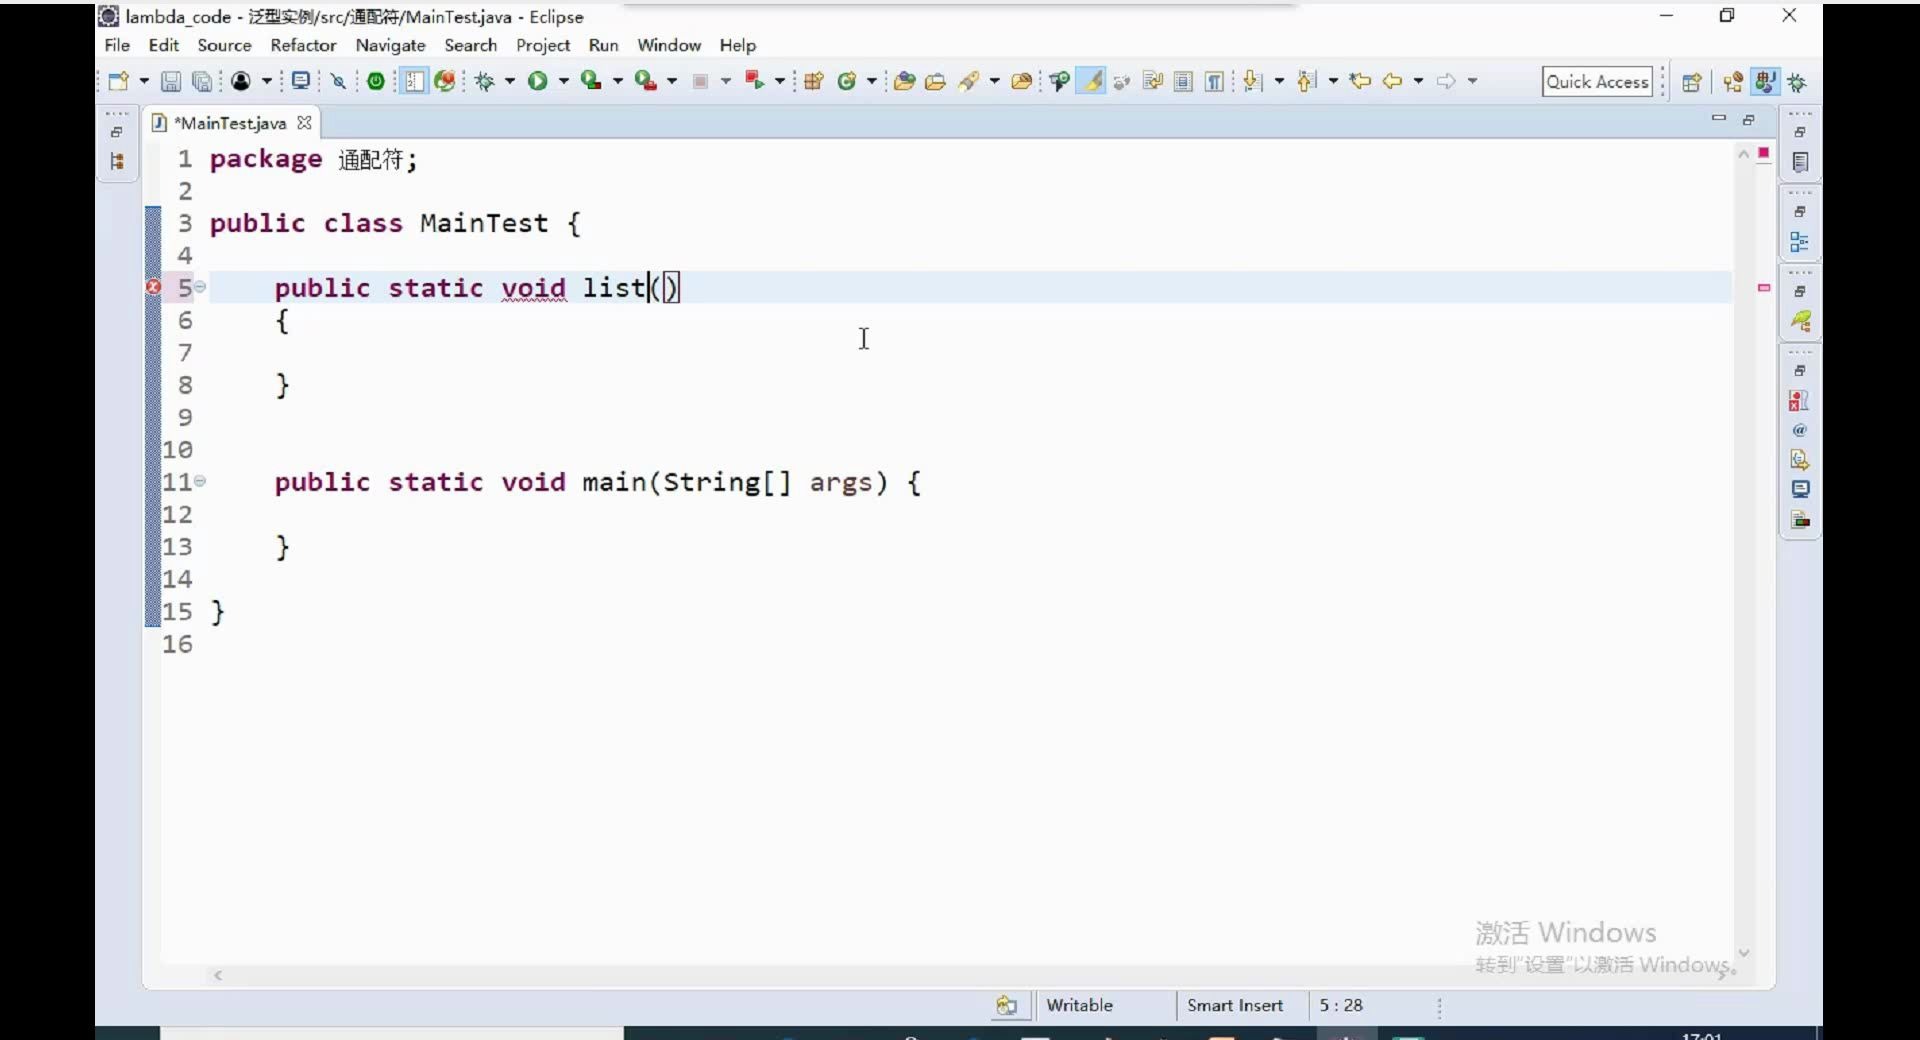This screenshot has width=1920, height=1040.
Task: Click the Smart Insert status entry
Action: tap(1235, 1005)
